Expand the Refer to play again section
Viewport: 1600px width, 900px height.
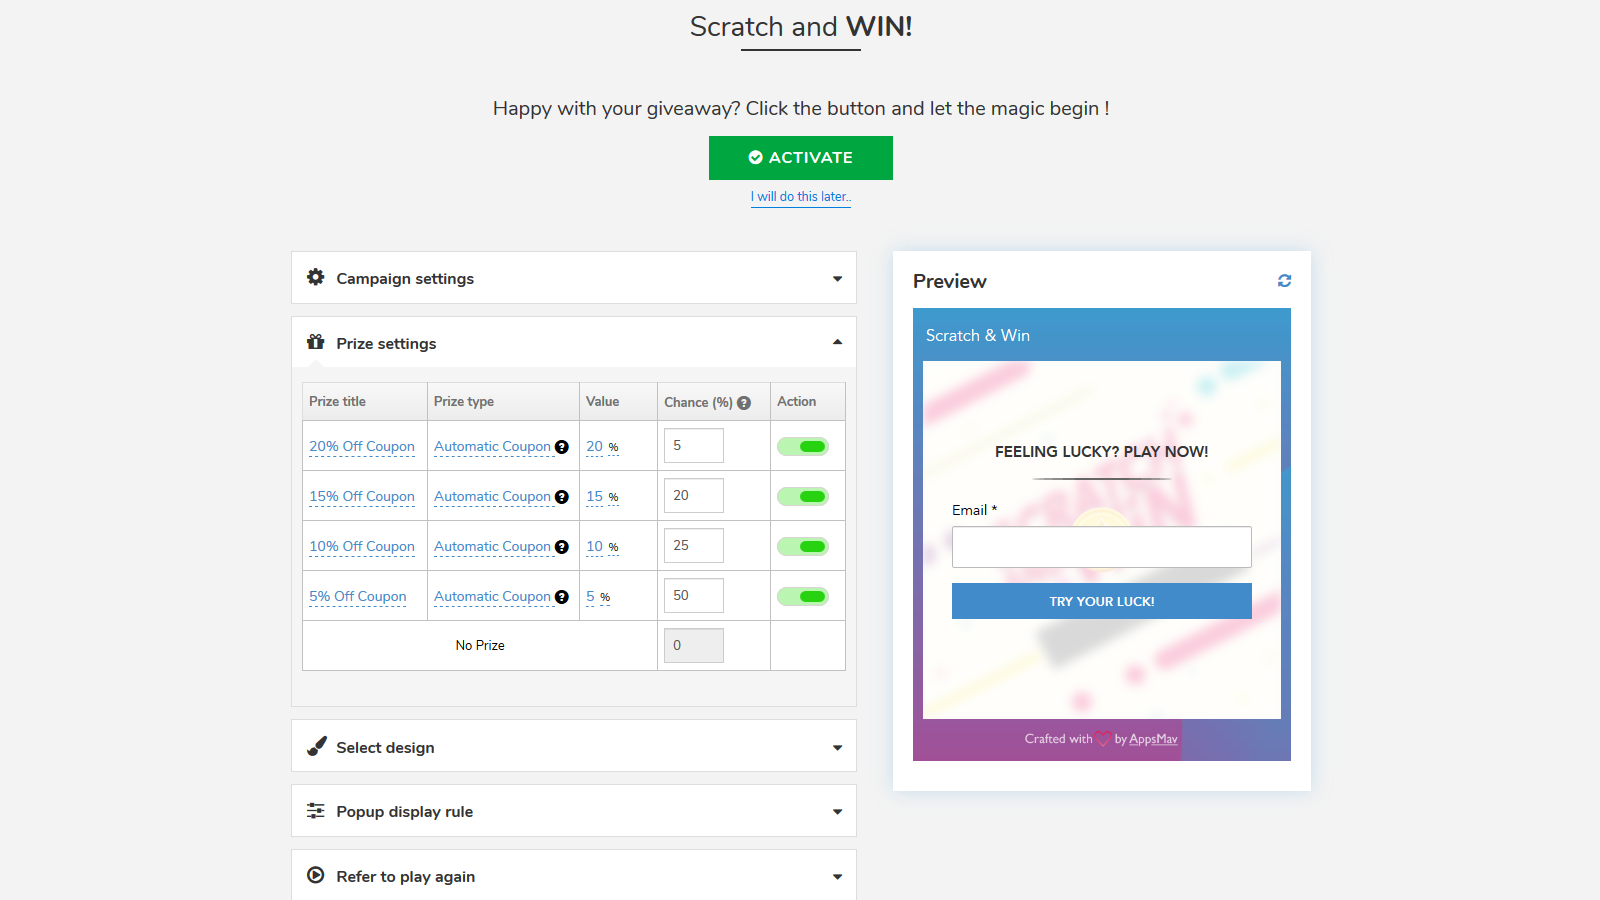click(837, 876)
